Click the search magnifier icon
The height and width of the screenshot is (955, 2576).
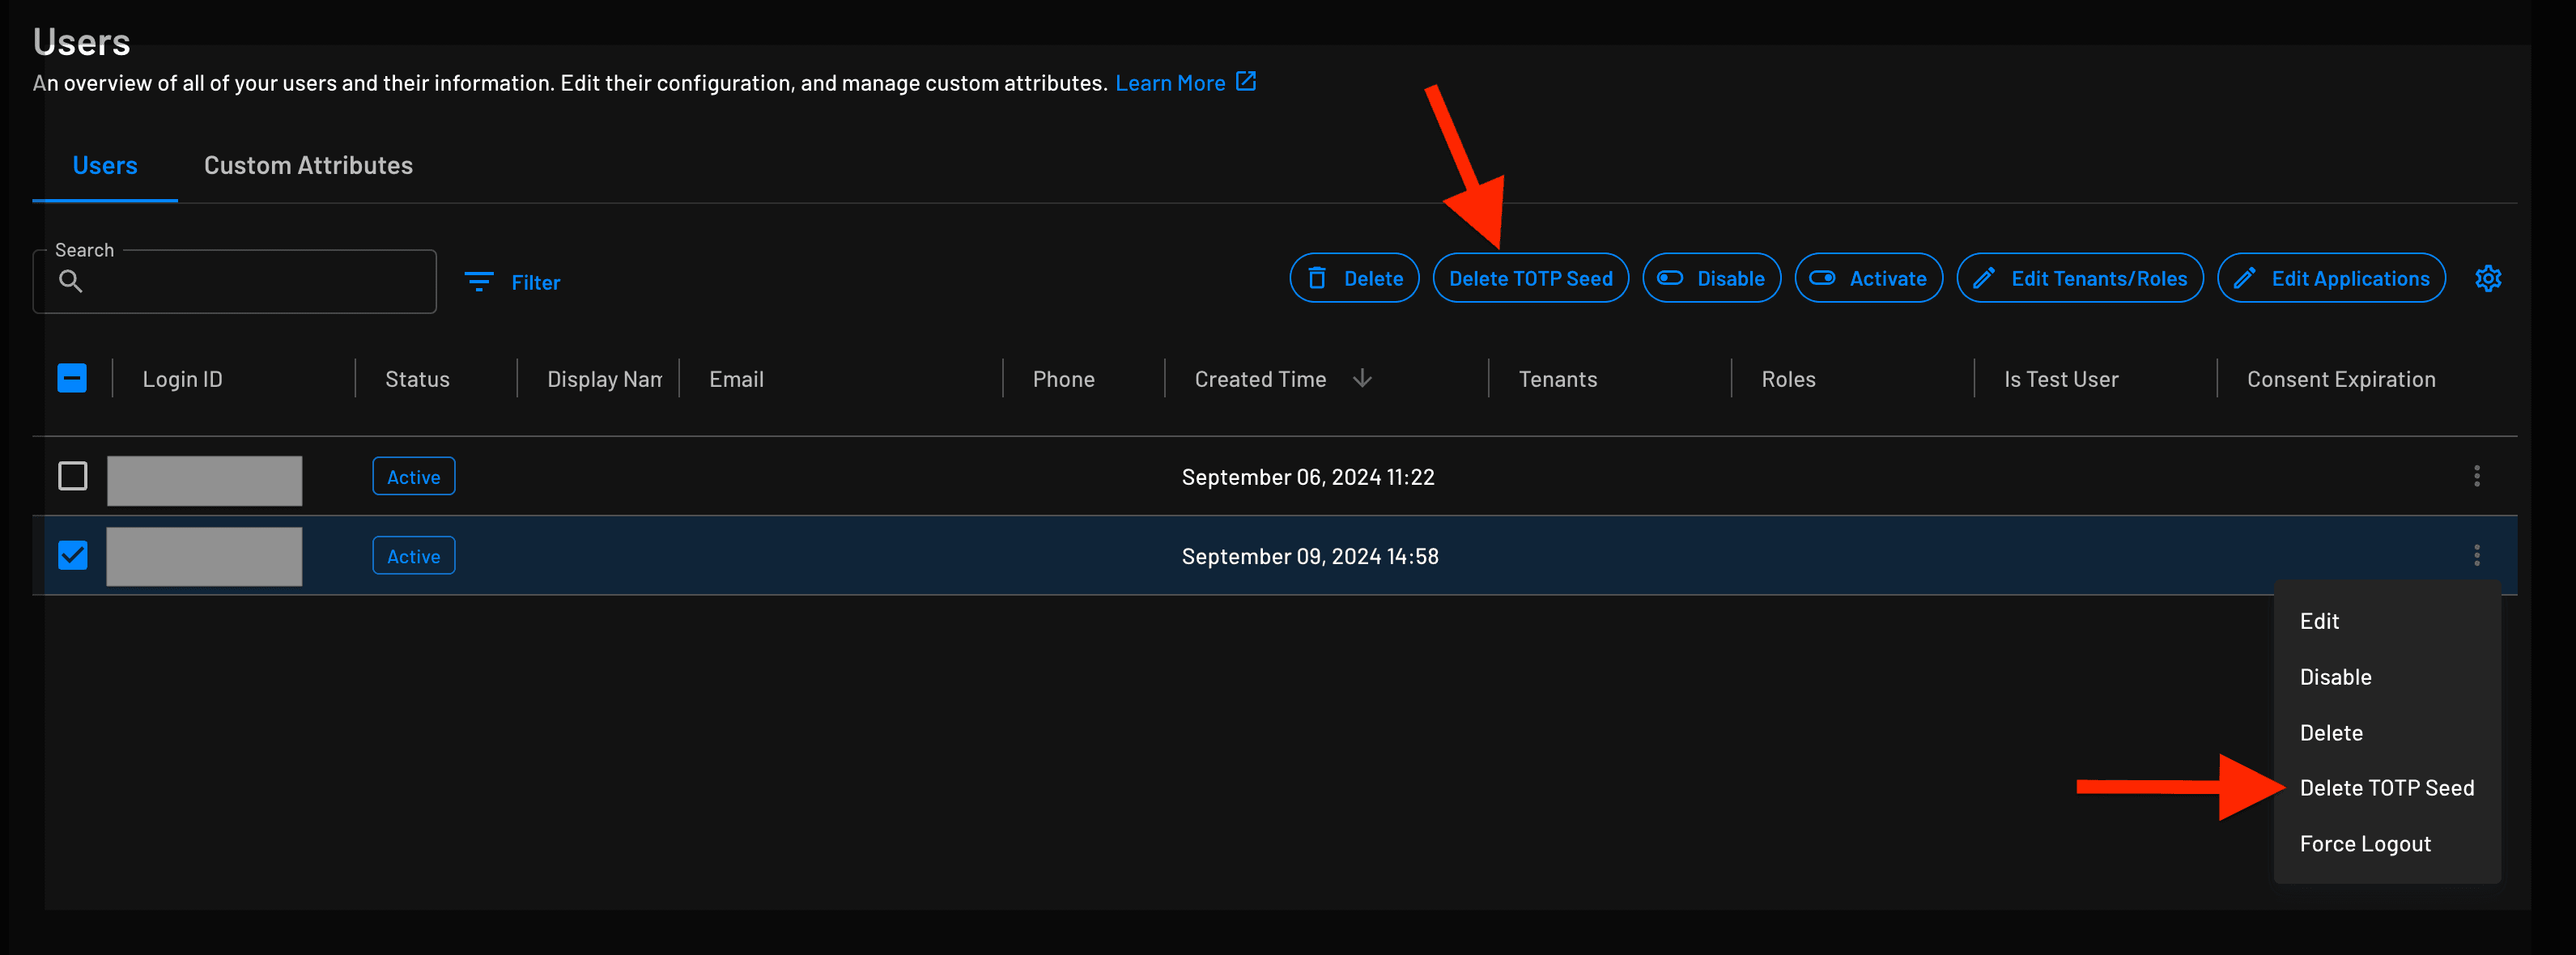70,281
